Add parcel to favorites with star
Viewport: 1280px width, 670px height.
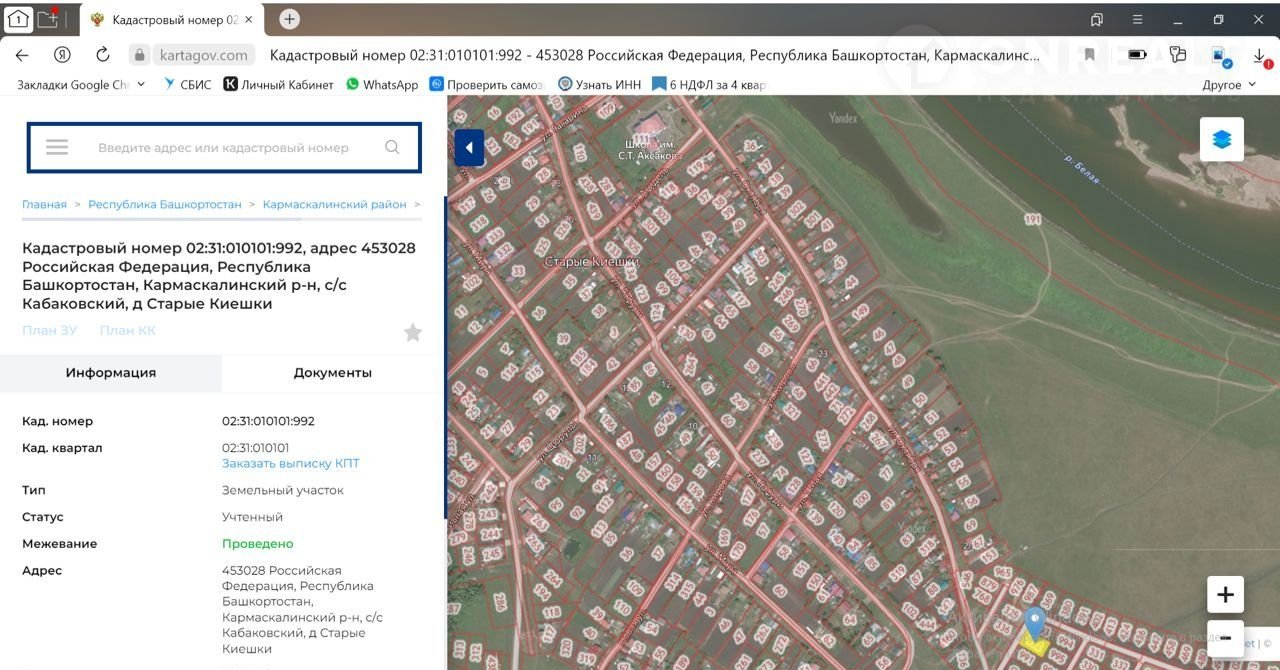click(412, 333)
